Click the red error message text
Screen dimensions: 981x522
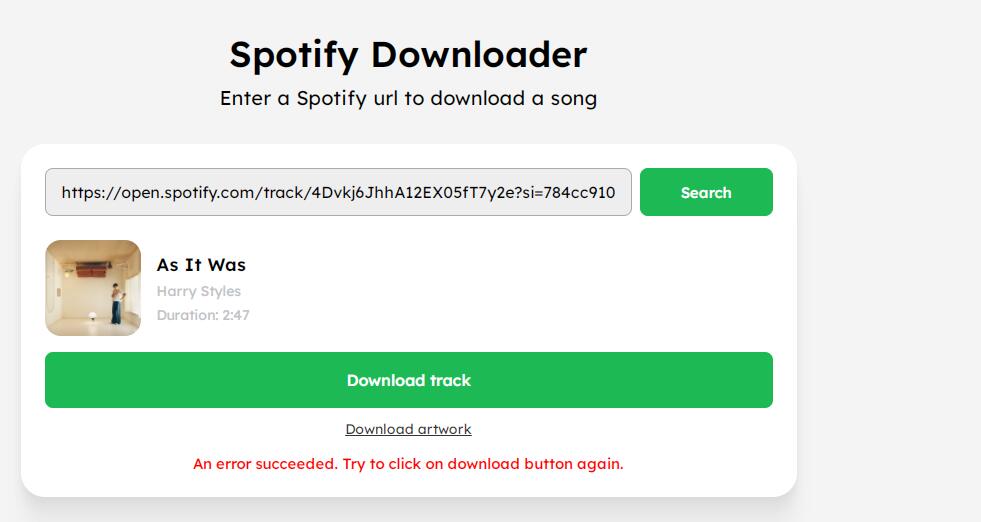(408, 464)
